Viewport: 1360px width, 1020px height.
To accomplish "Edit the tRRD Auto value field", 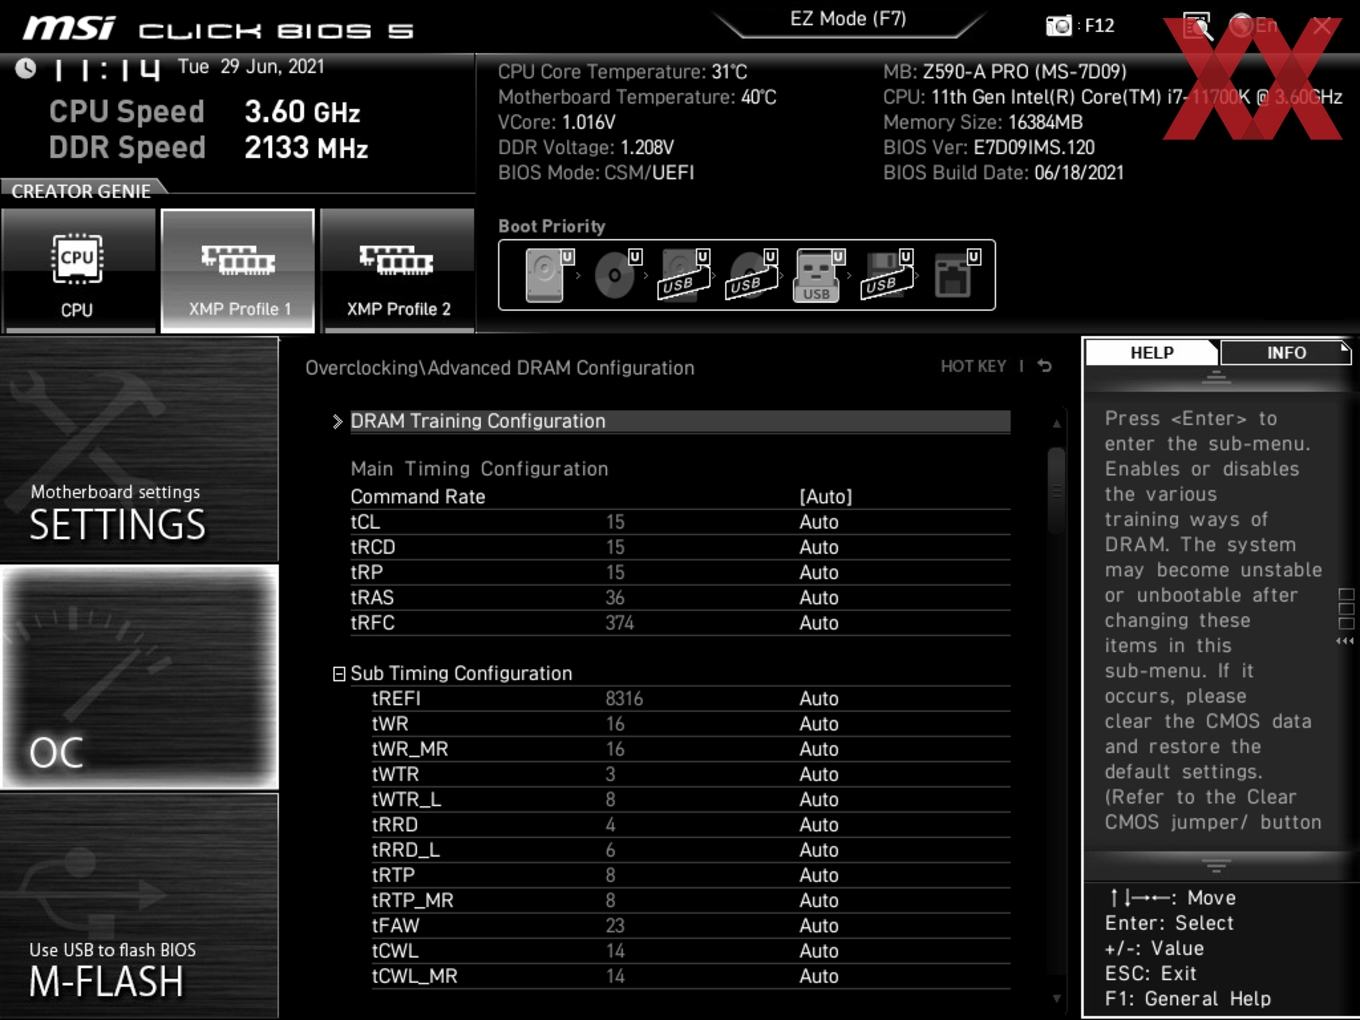I will 819,825.
